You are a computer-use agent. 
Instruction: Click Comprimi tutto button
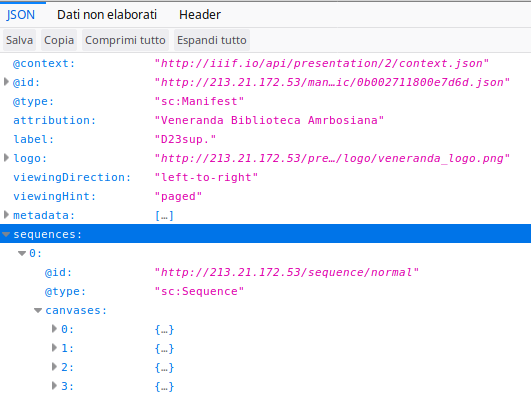click(125, 40)
